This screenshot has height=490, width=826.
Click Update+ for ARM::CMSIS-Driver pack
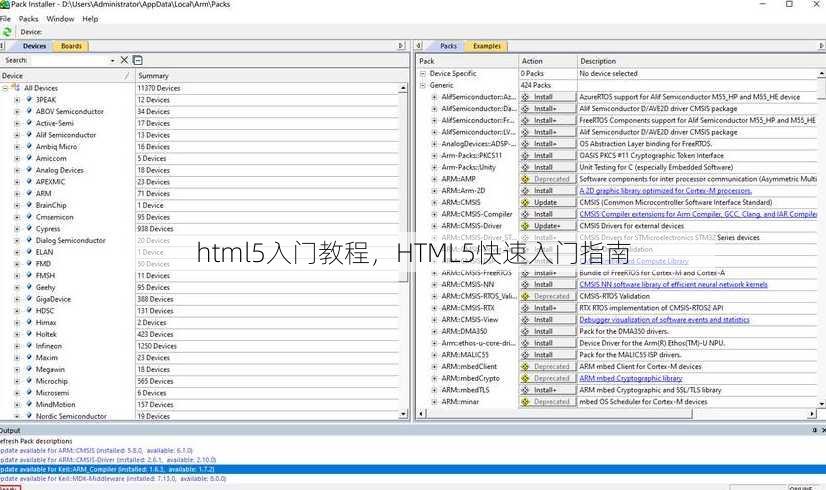click(x=548, y=226)
